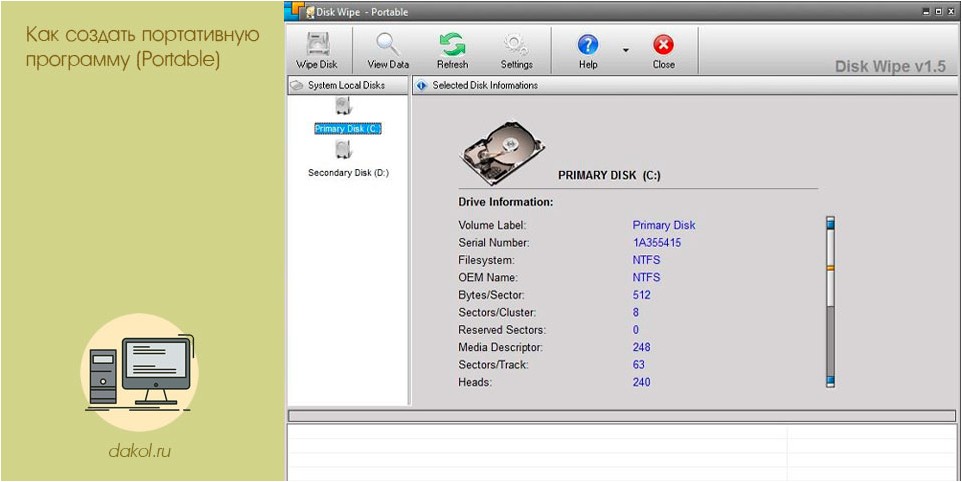The height and width of the screenshot is (482, 962).
Task: Click System Local Disks panel header
Action: coord(347,85)
